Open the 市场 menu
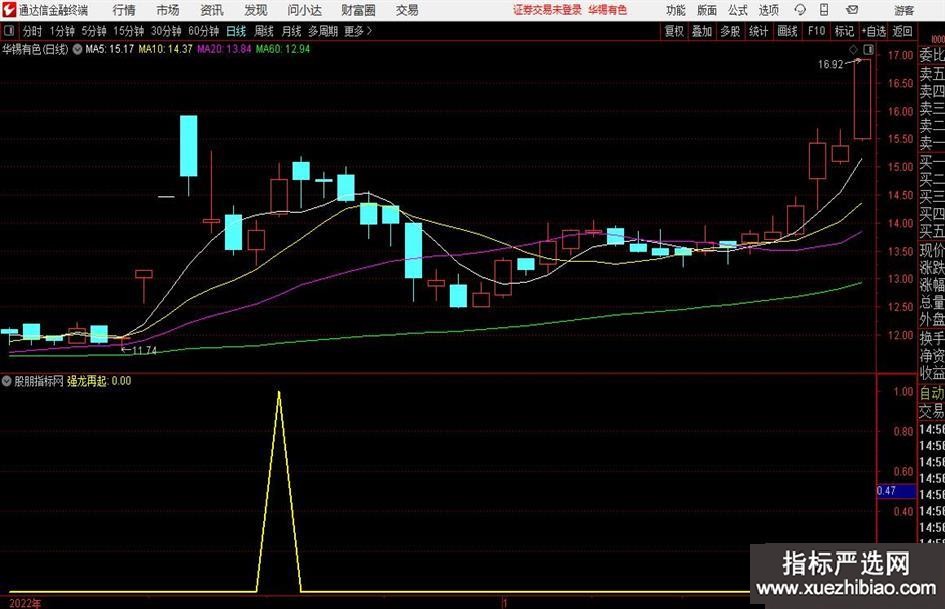This screenshot has width=945, height=609. pos(168,10)
